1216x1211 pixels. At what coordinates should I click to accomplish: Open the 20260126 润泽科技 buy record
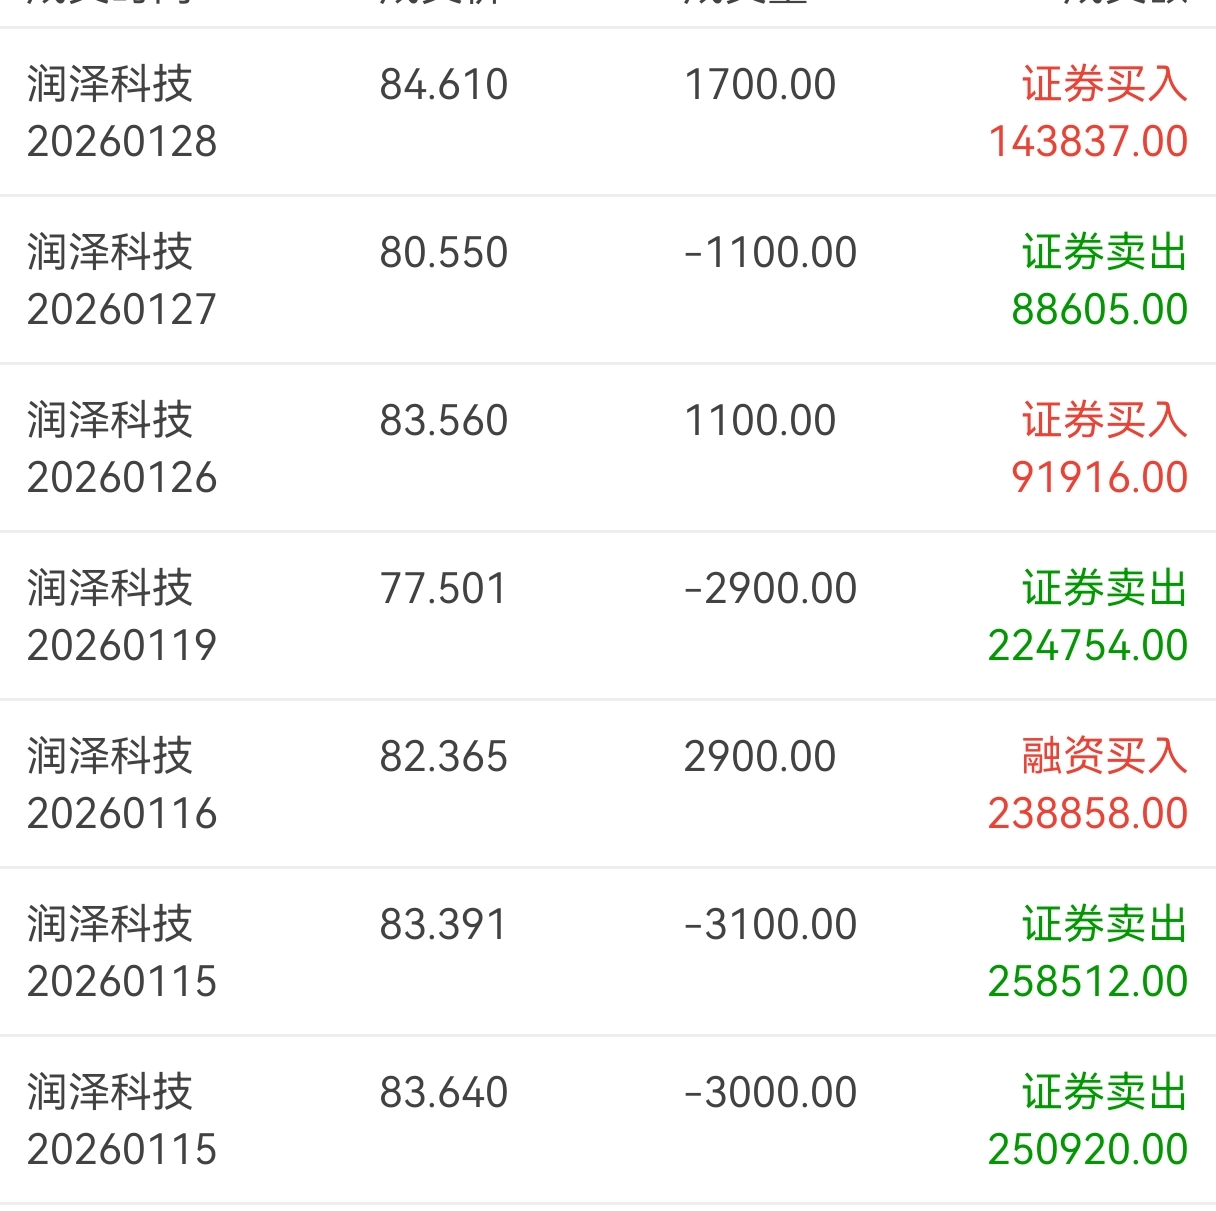click(x=608, y=448)
